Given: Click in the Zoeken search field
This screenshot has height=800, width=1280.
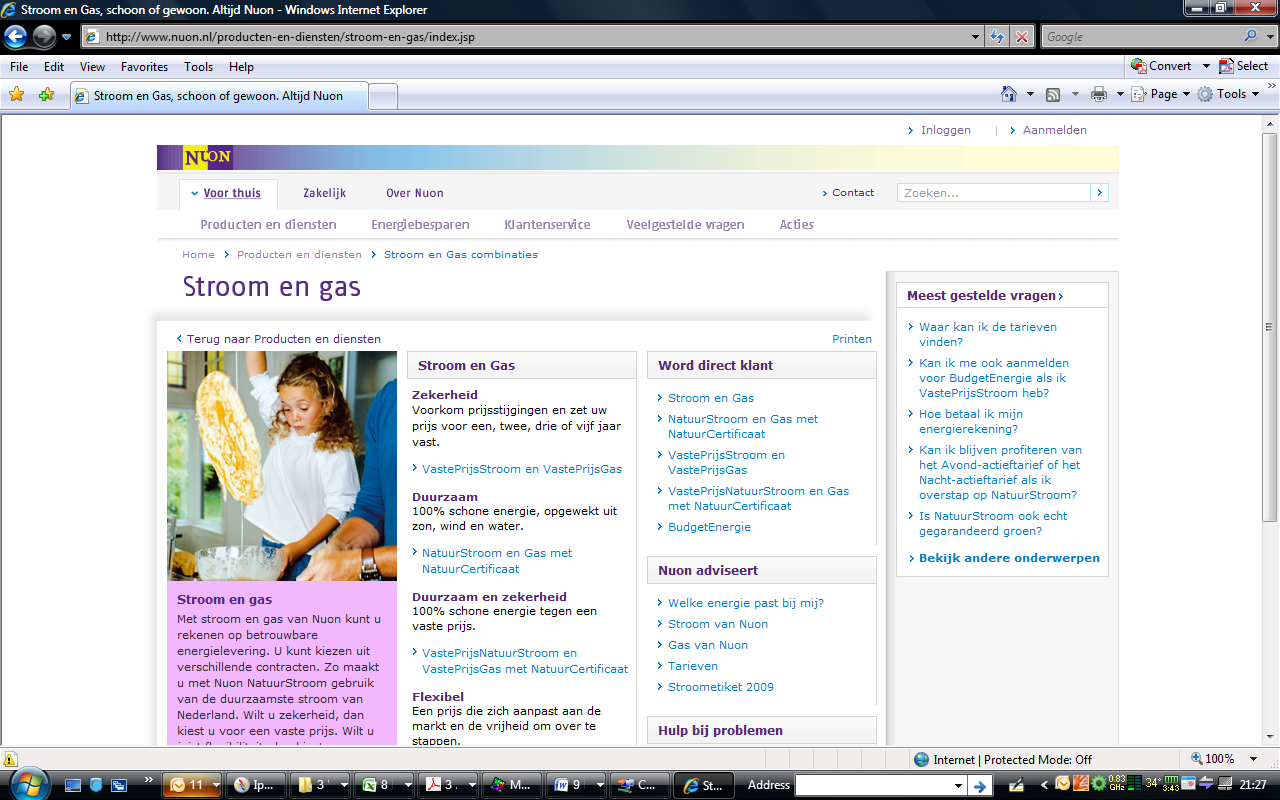Looking at the screenshot, I should tap(993, 193).
